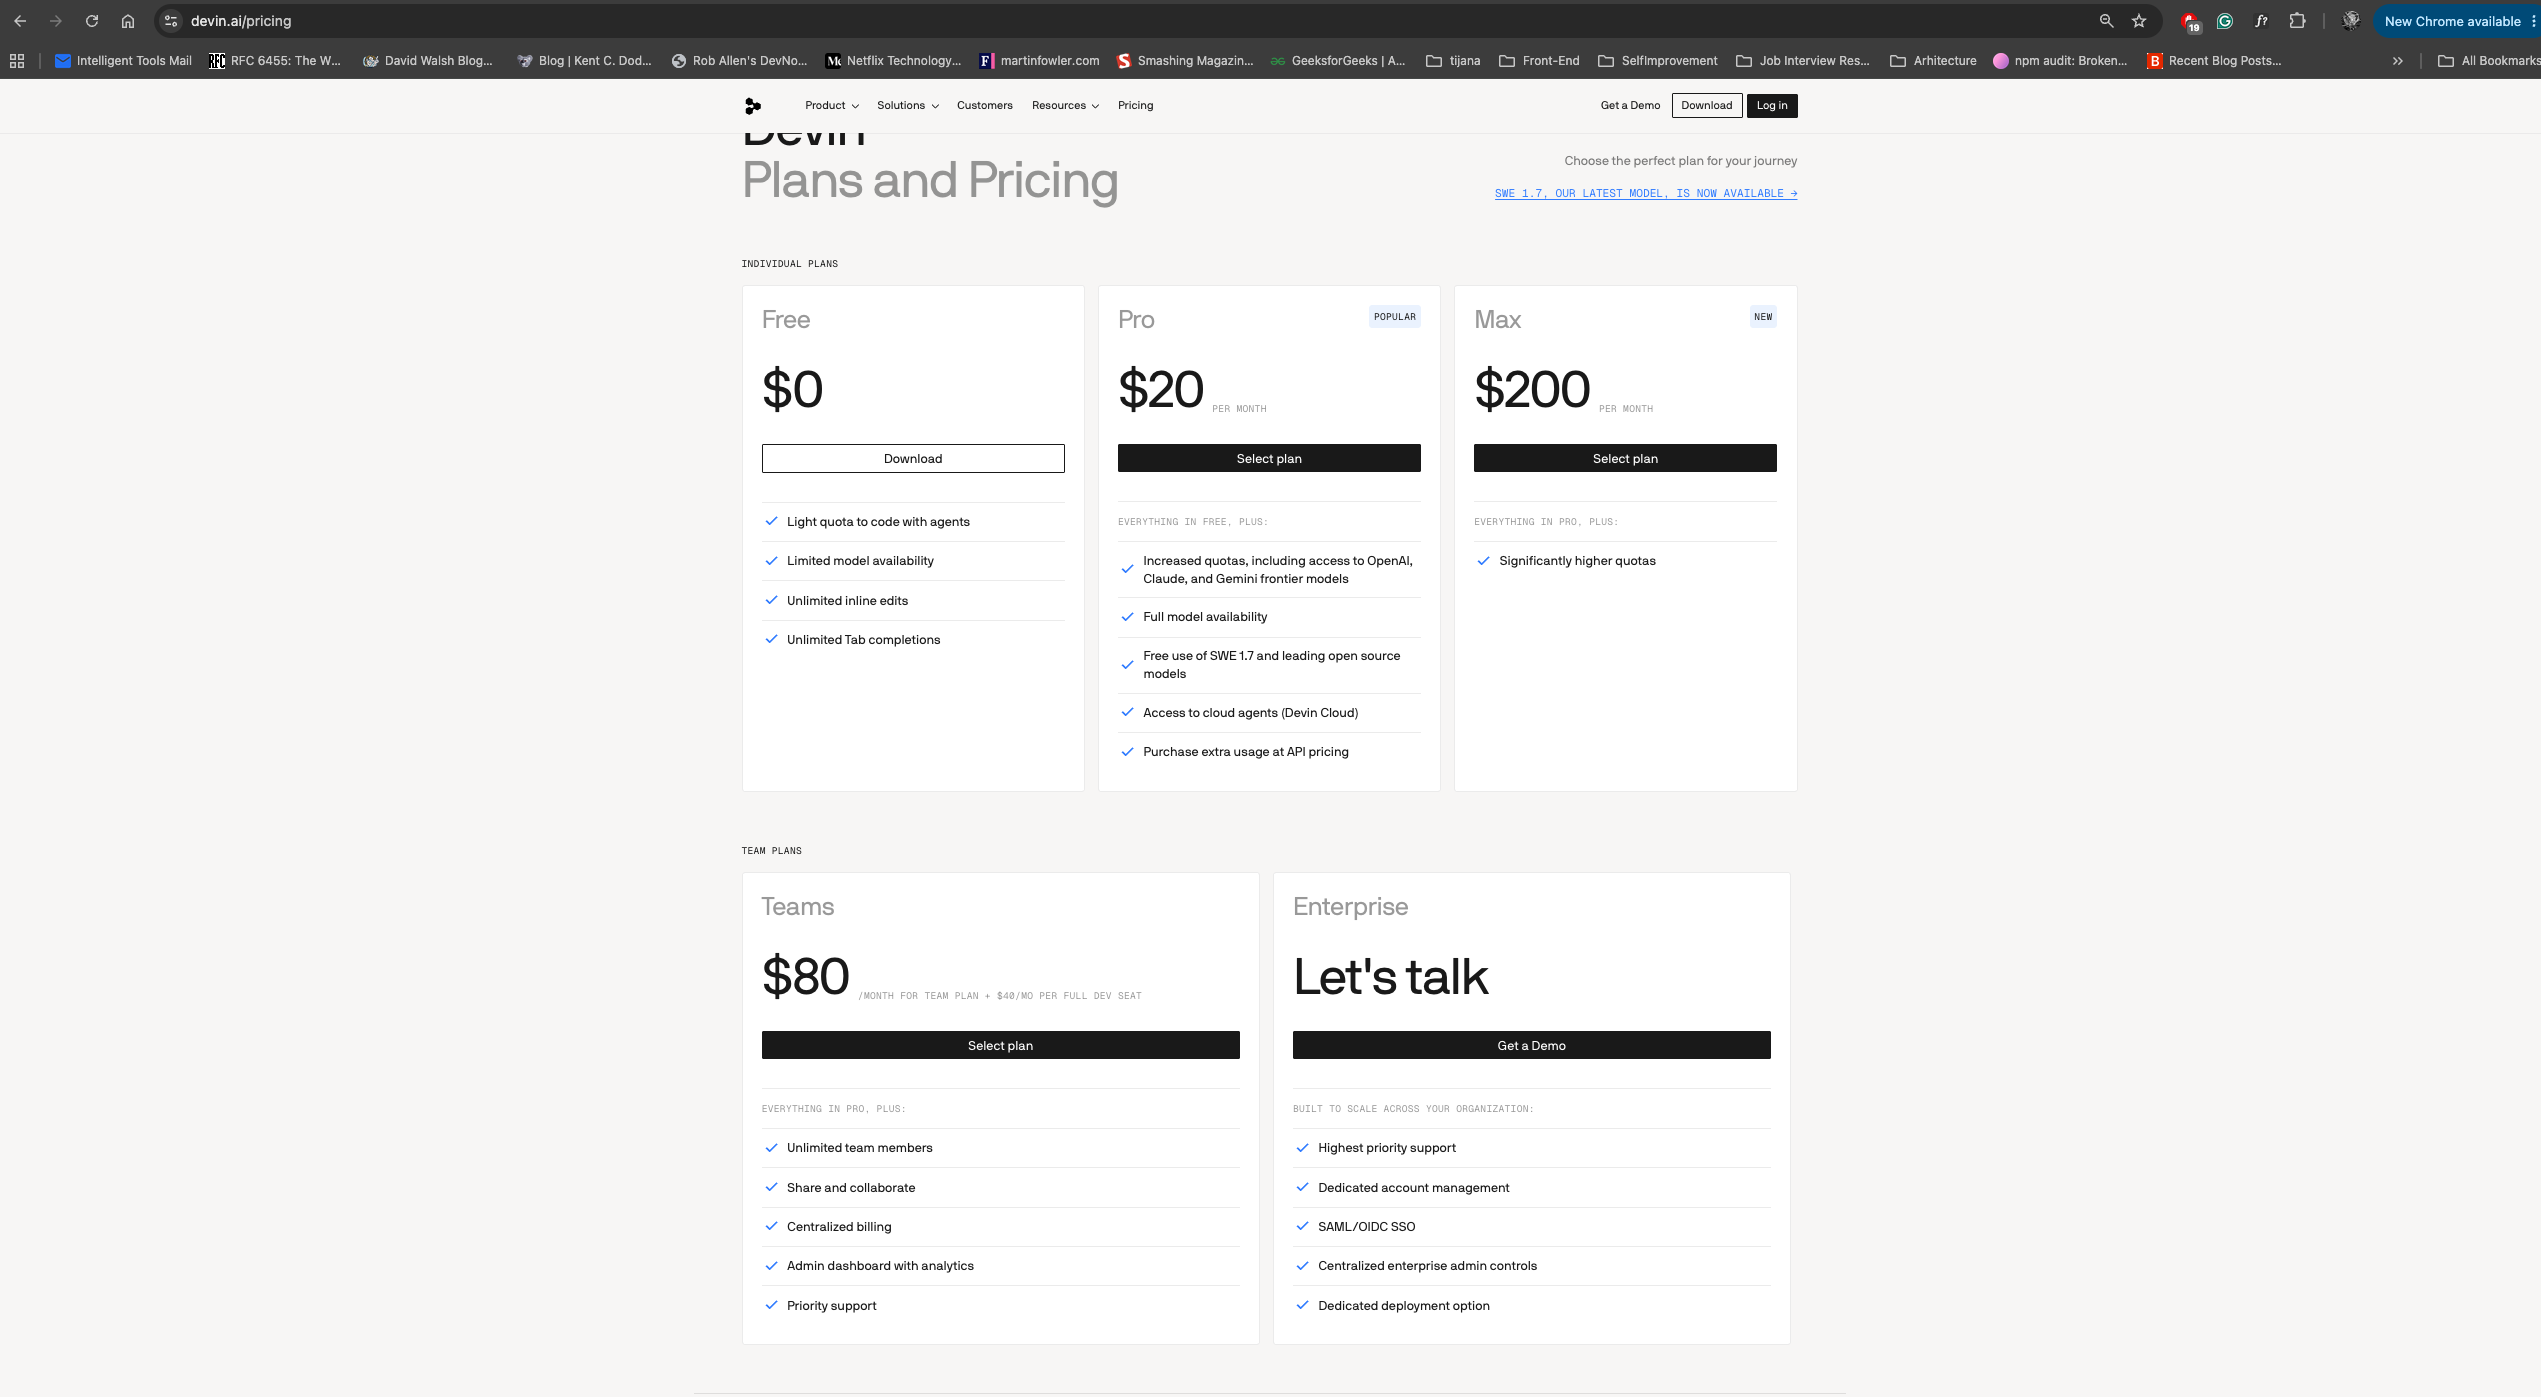Open Rob Allen's DevNotes bookmark
Viewport: 2541px width, 1397px height.
pos(739,61)
